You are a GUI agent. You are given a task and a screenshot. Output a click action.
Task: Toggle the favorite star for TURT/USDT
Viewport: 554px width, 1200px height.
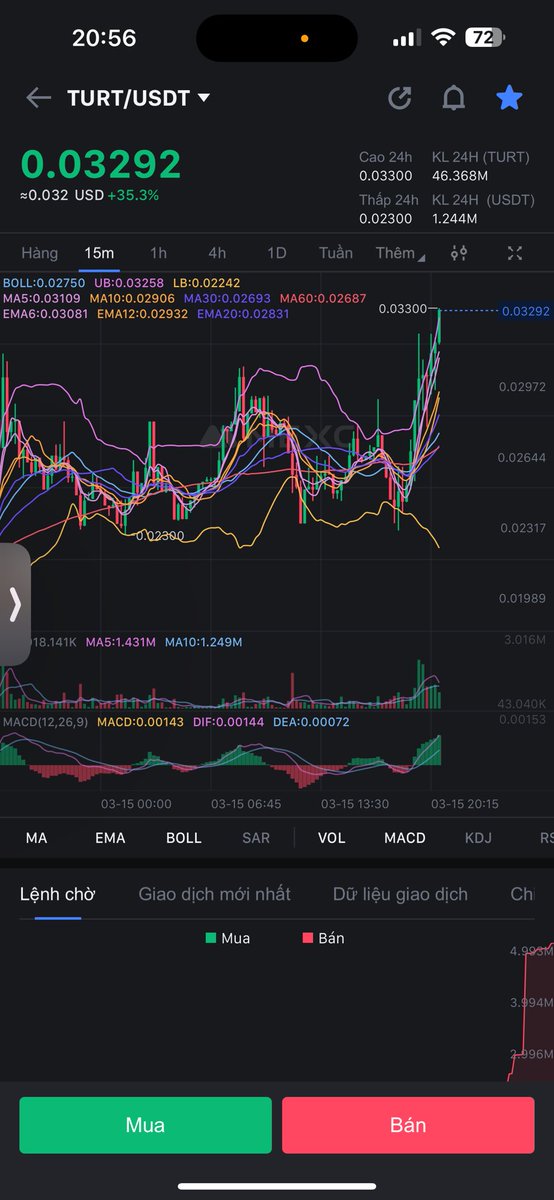[509, 97]
